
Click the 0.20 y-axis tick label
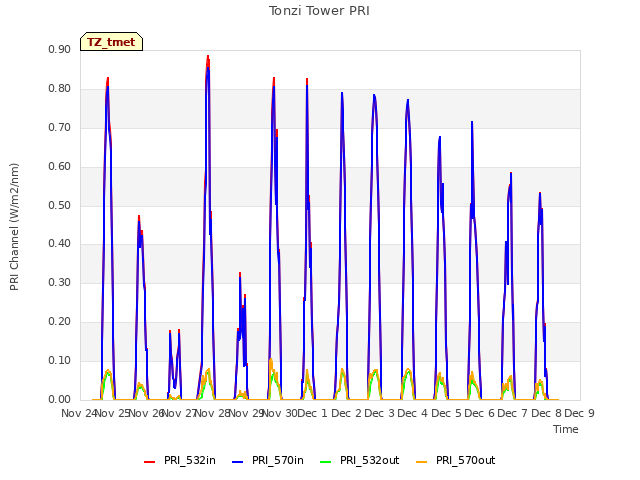60,322
